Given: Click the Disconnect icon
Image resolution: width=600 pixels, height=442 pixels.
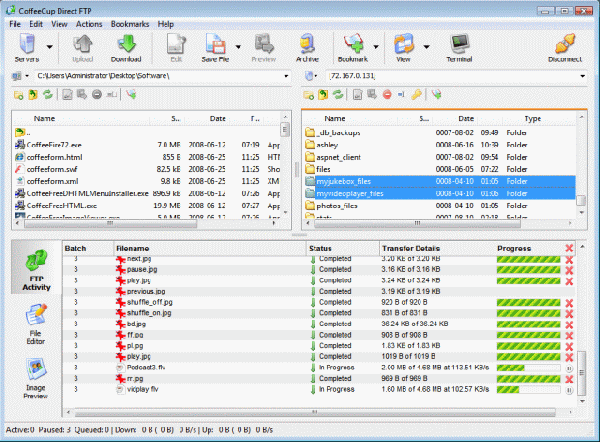Looking at the screenshot, I should tap(566, 46).
